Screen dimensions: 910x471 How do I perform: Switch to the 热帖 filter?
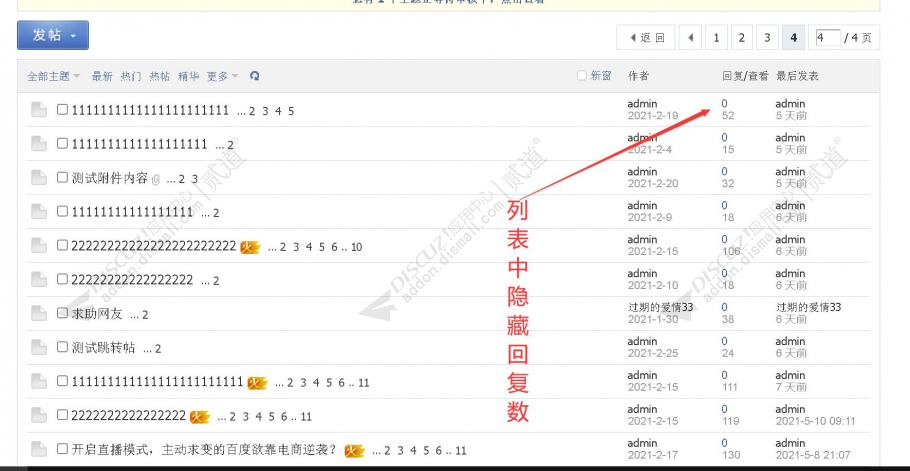pyautogui.click(x=160, y=76)
